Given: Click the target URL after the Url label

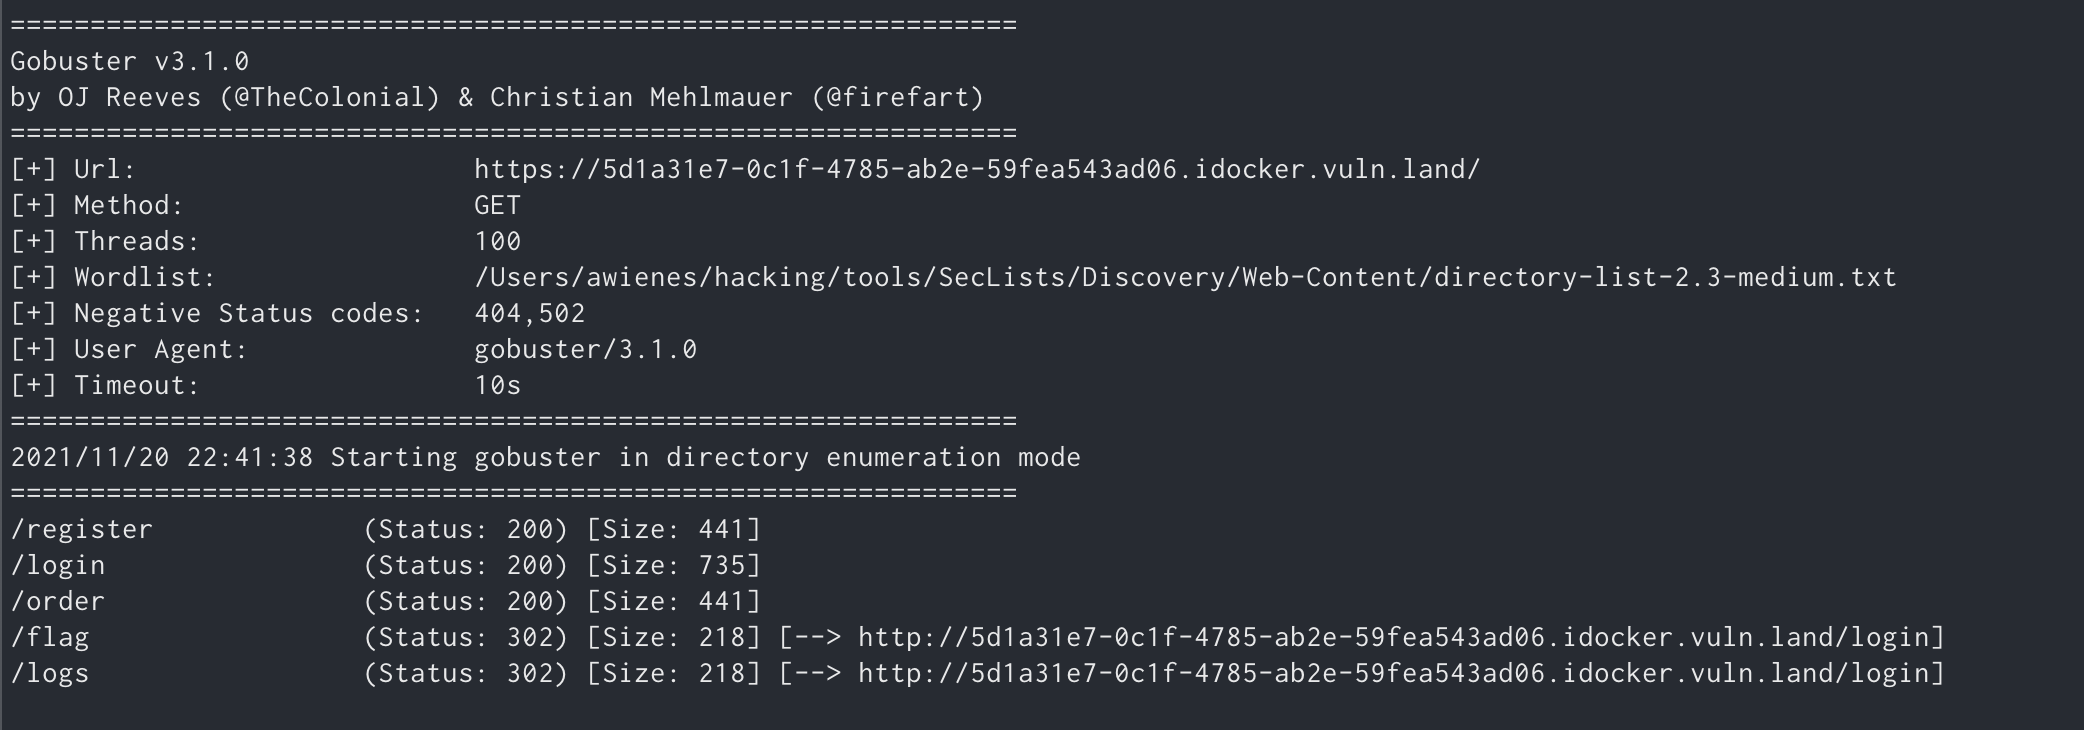Looking at the screenshot, I should point(976,169).
